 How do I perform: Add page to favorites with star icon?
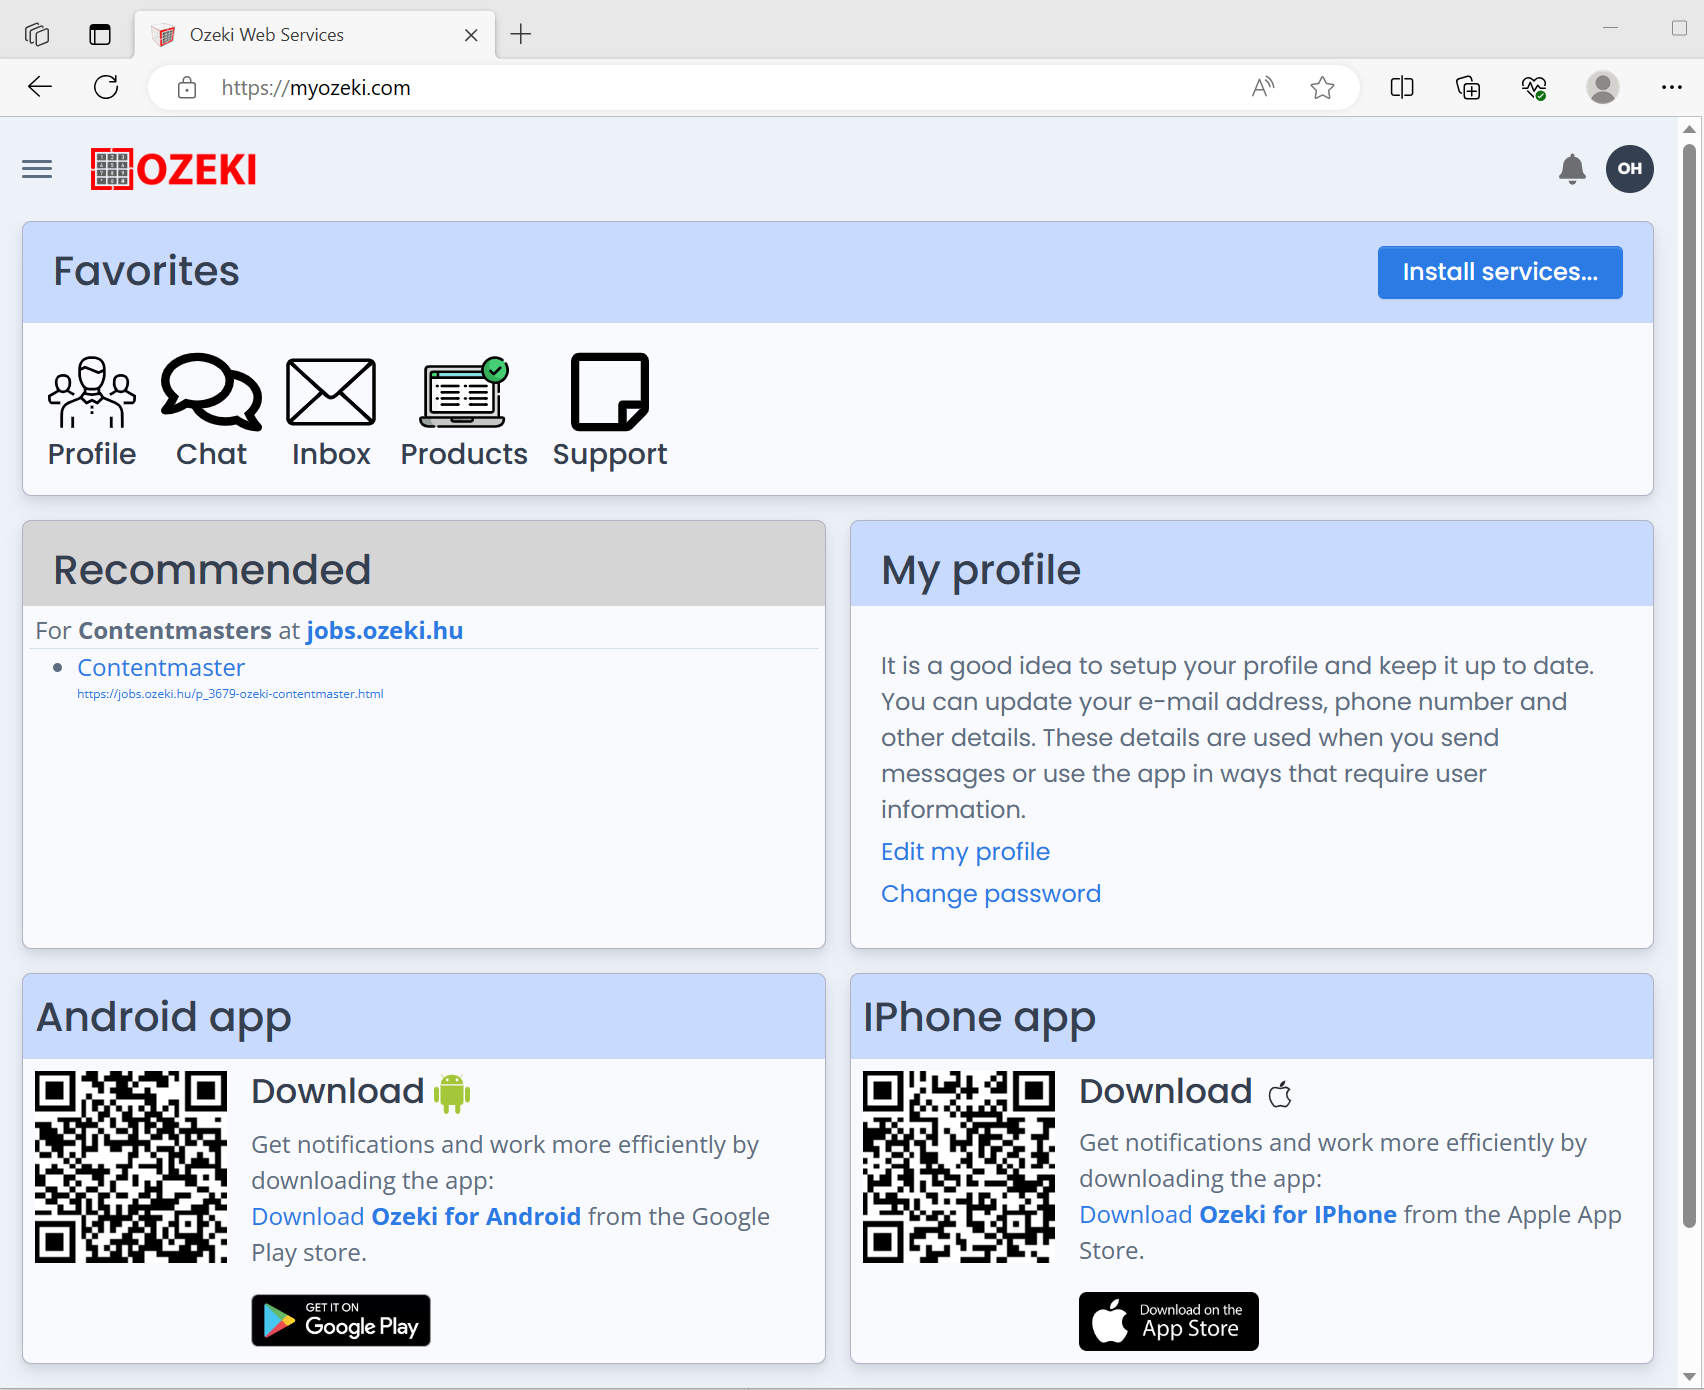pyautogui.click(x=1322, y=88)
